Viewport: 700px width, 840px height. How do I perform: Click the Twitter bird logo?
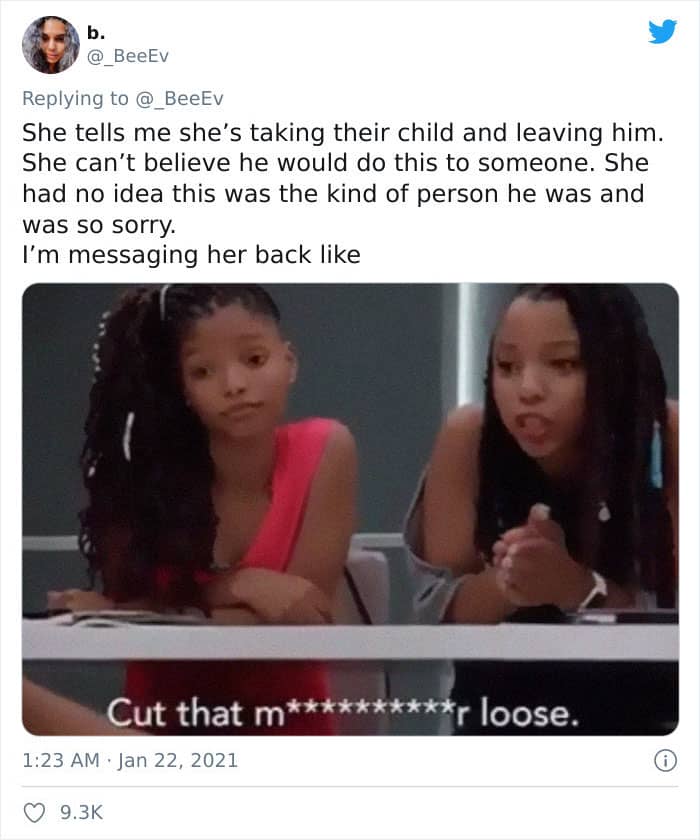pyautogui.click(x=663, y=32)
